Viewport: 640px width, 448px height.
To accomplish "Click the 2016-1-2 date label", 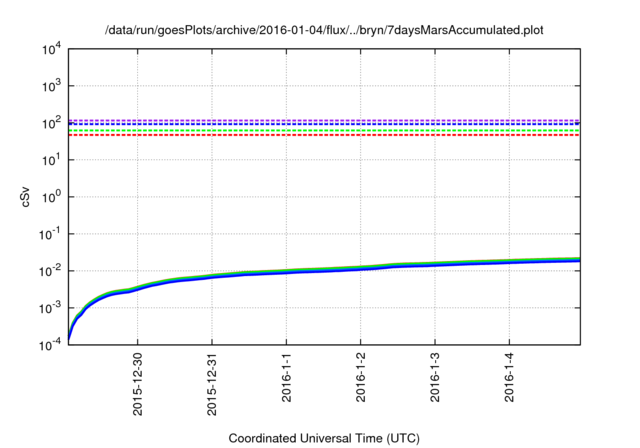I will pyautogui.click(x=361, y=377).
